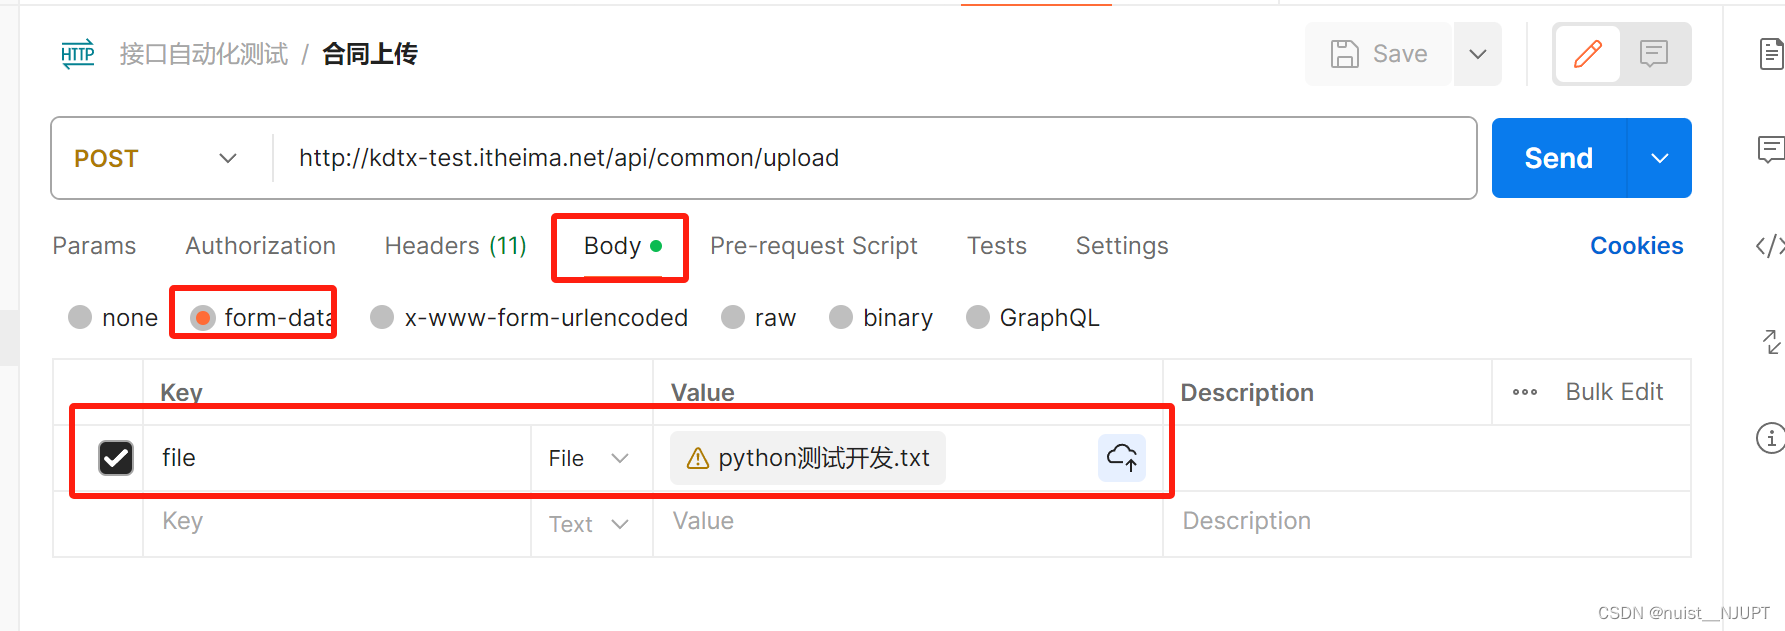Uncheck the file row checkbox
The height and width of the screenshot is (631, 1785).
(x=116, y=458)
